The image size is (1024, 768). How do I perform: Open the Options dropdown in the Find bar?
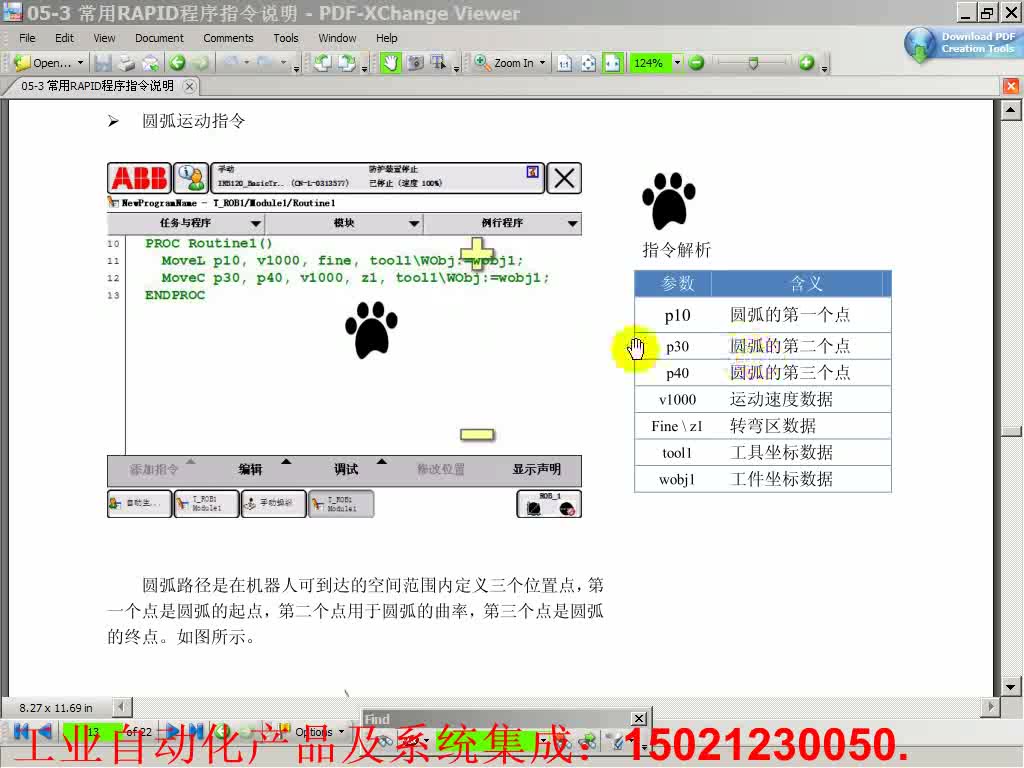point(320,732)
